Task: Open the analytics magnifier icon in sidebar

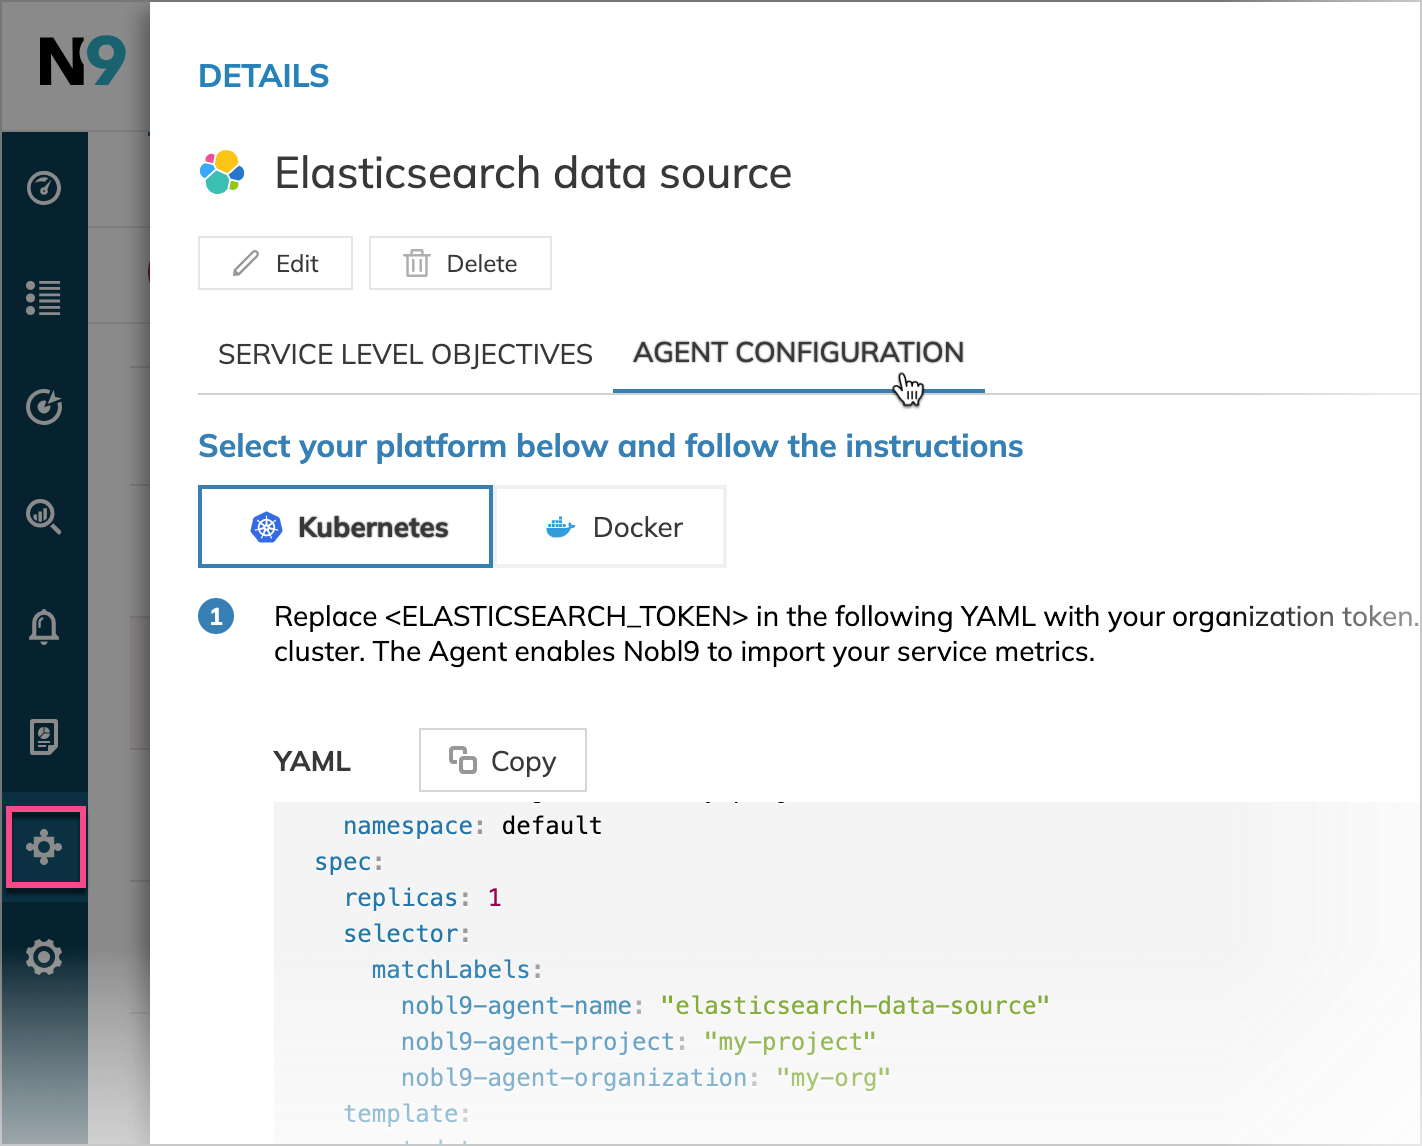Action: point(44,517)
